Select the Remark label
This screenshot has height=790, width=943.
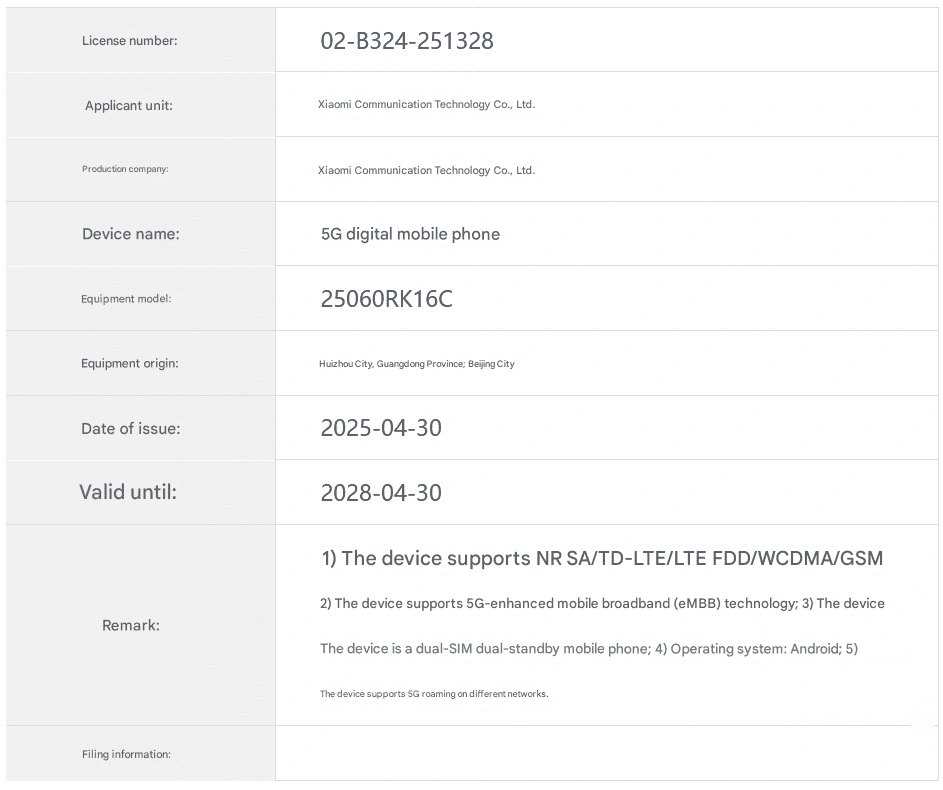coord(131,625)
